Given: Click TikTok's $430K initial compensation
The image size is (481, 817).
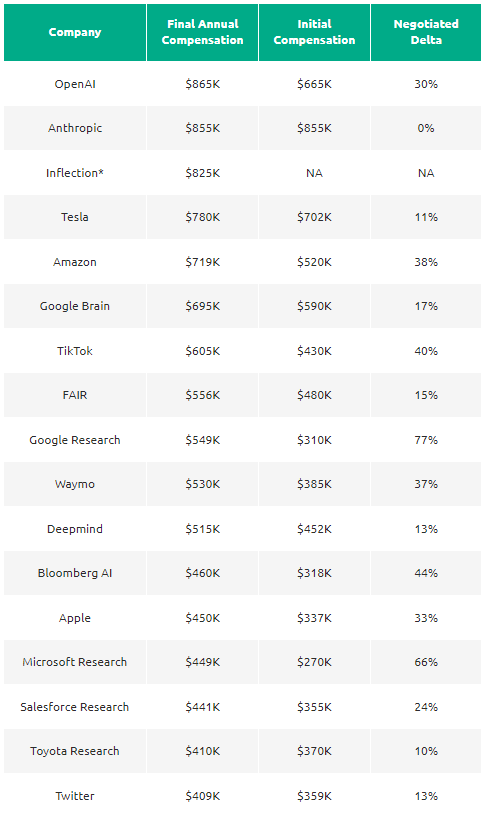Looking at the screenshot, I should coord(314,351).
